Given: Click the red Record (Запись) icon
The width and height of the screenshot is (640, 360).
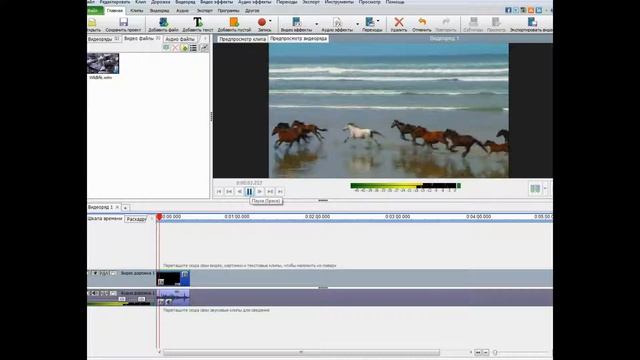Looking at the screenshot, I should (x=262, y=22).
